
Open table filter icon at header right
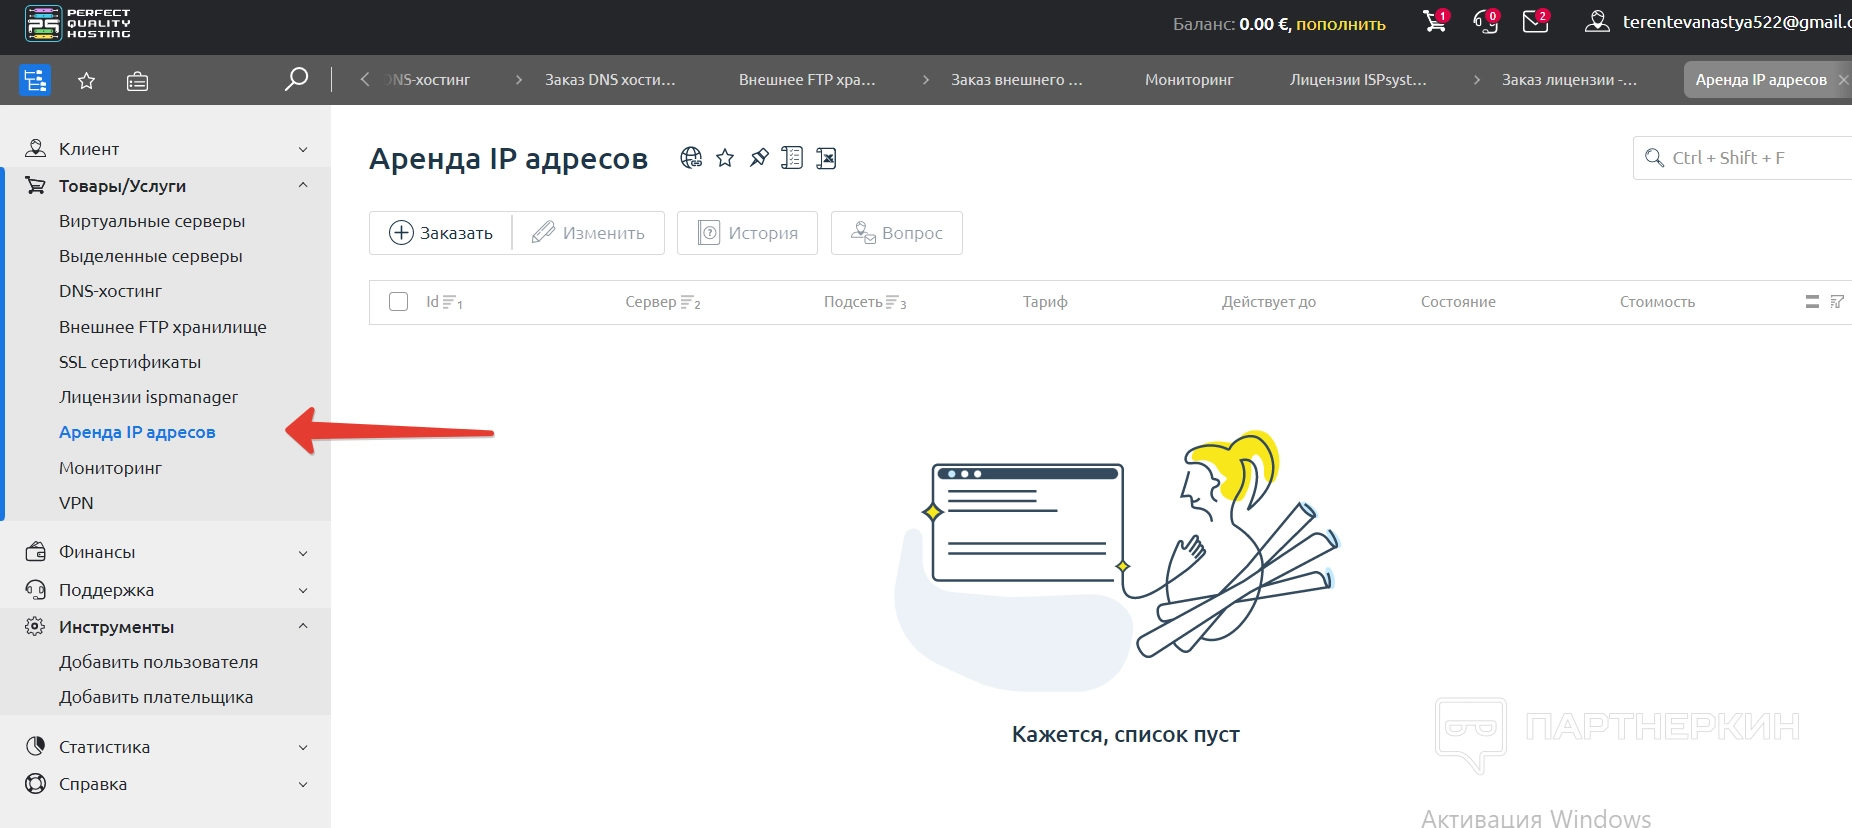click(x=1837, y=302)
